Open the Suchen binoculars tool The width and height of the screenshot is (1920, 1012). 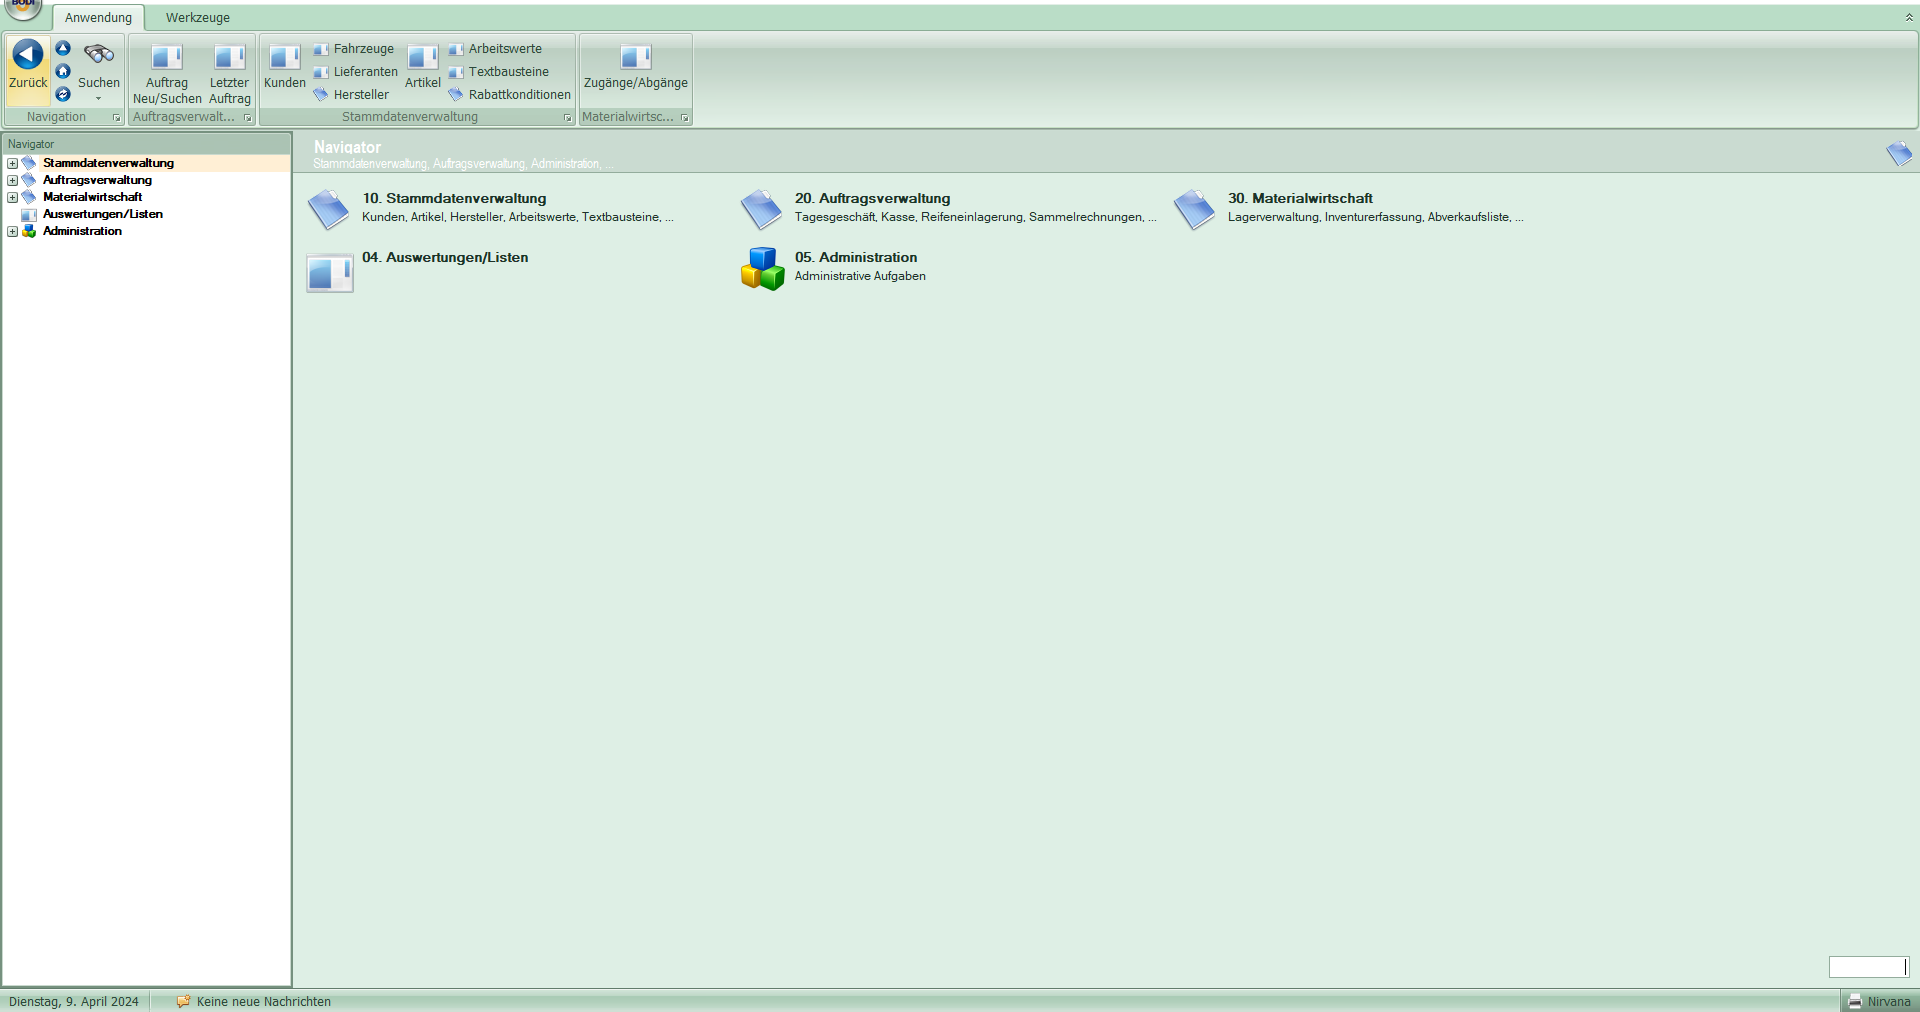pos(98,56)
